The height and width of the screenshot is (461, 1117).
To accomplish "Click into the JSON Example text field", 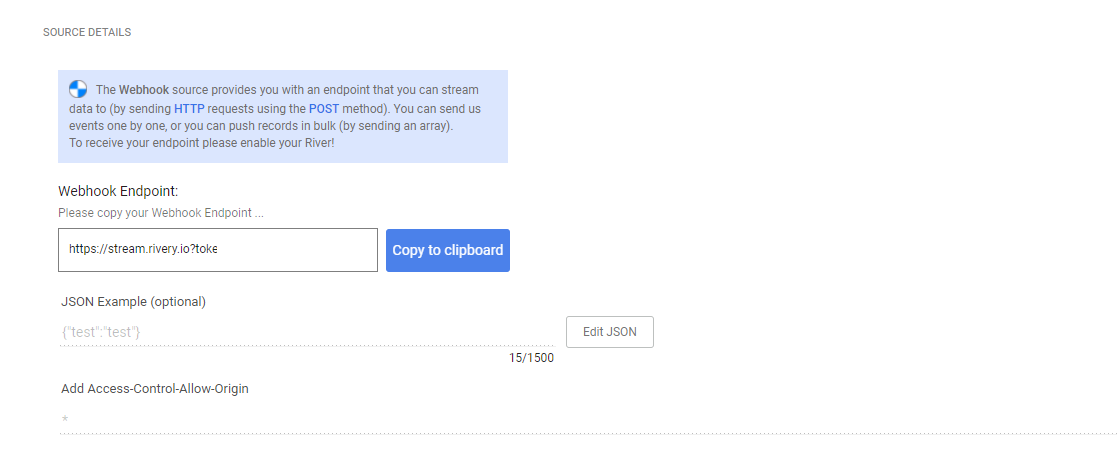I will point(306,332).
